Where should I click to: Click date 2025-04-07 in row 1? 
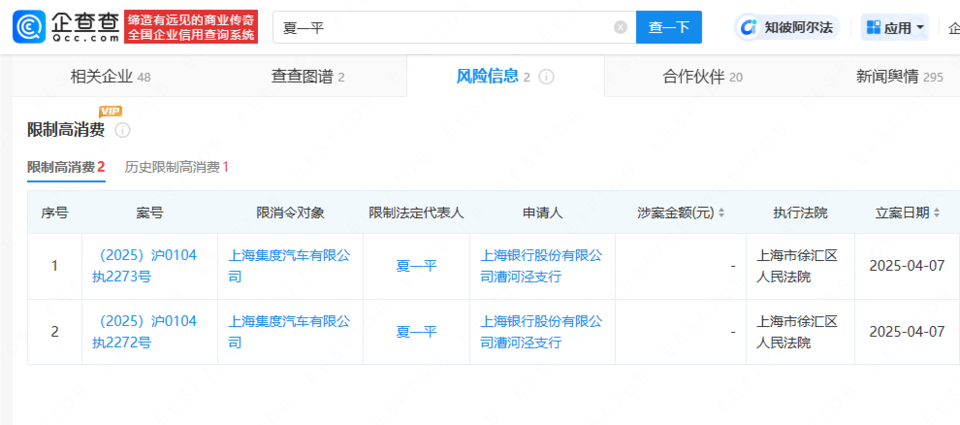907,266
